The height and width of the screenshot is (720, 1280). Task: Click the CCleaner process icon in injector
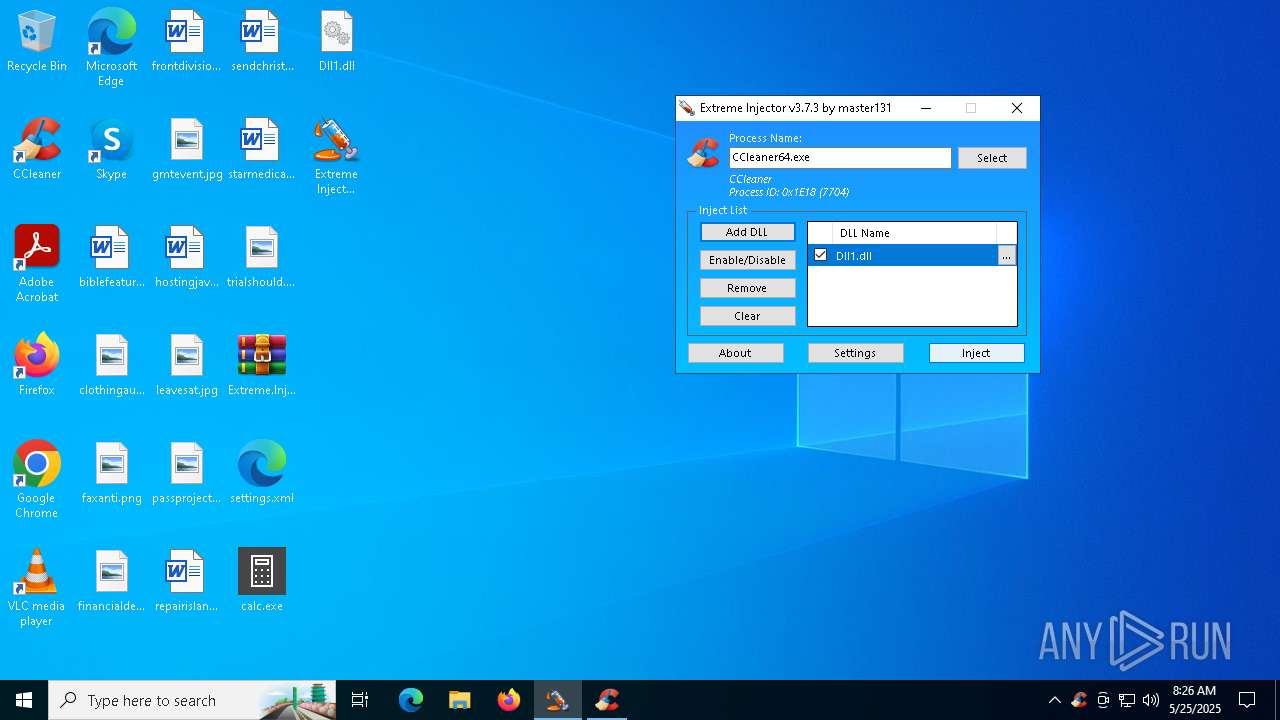[x=704, y=153]
